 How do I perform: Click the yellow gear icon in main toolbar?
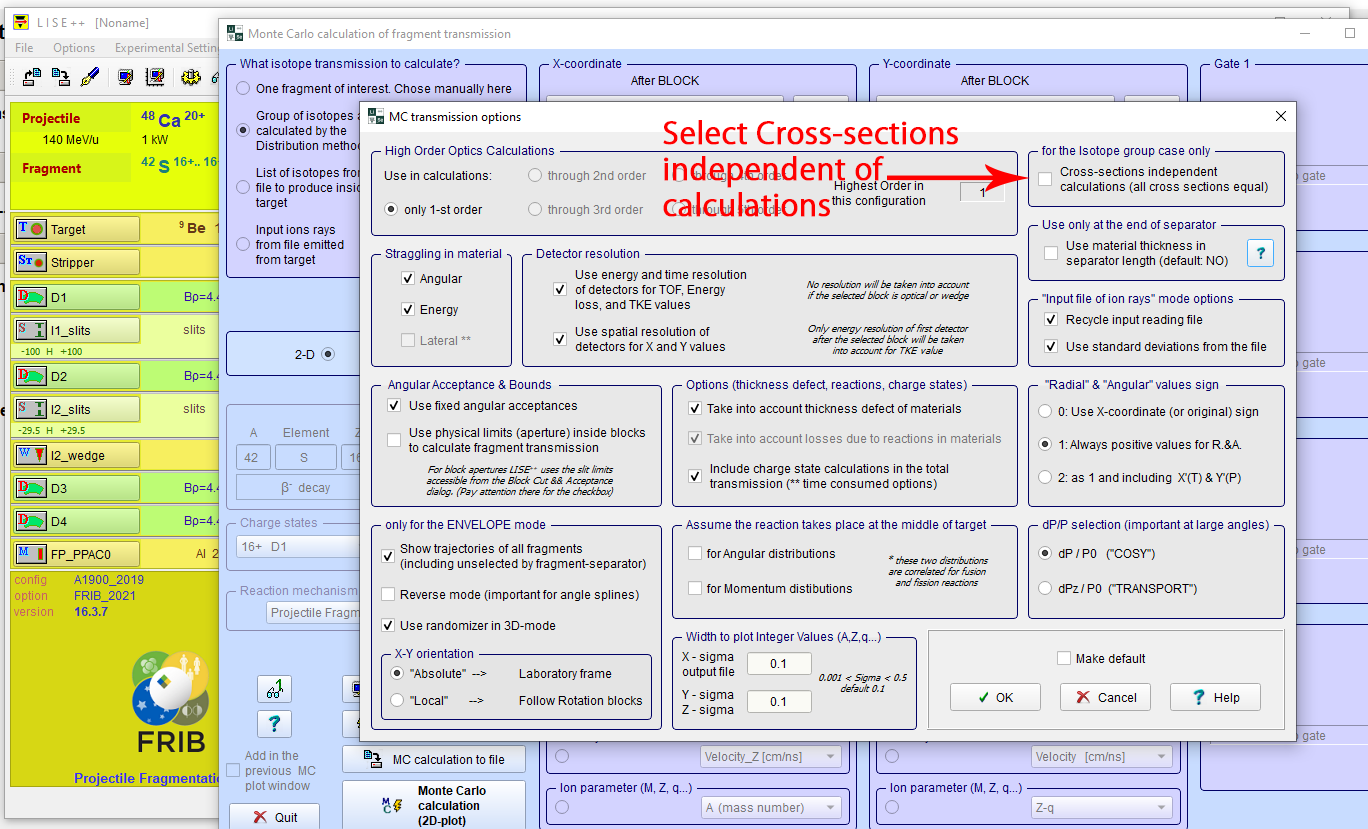[x=190, y=77]
